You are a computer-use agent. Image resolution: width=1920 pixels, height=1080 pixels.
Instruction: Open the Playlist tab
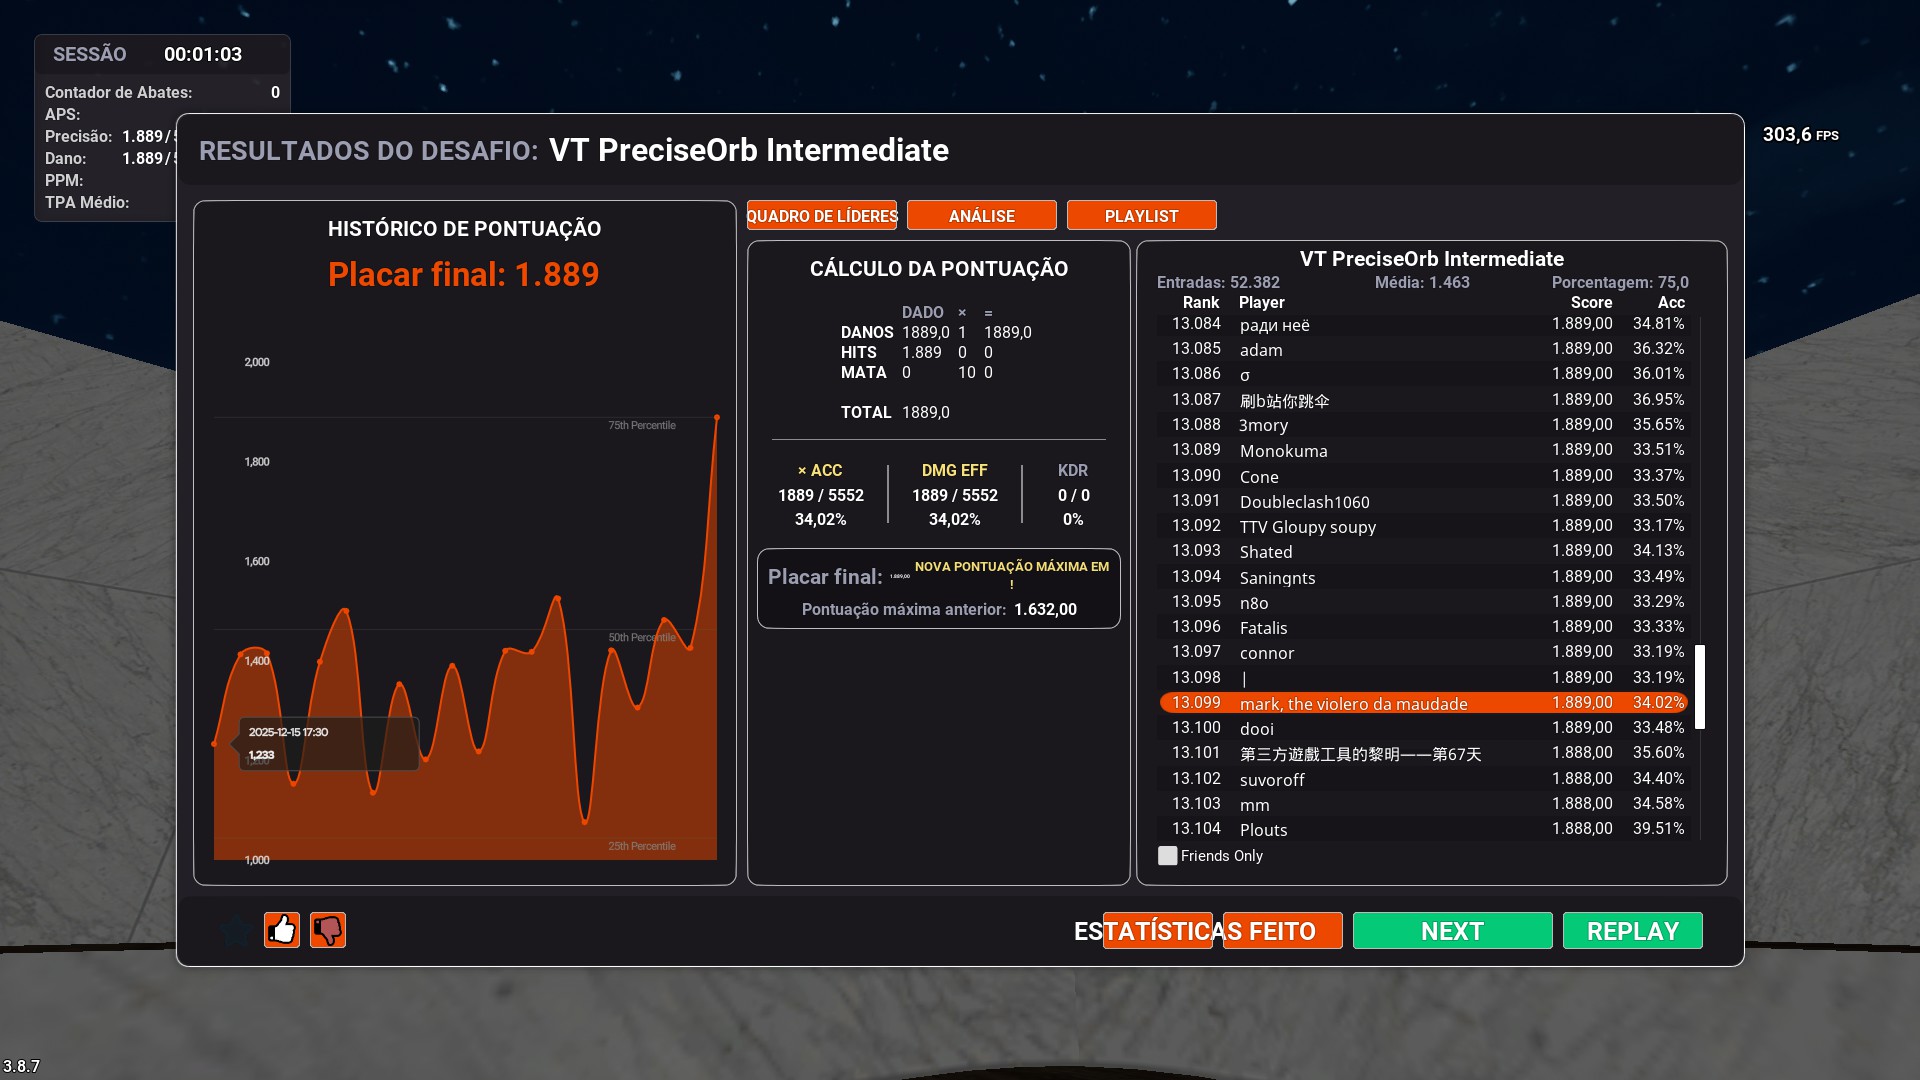coord(1141,216)
